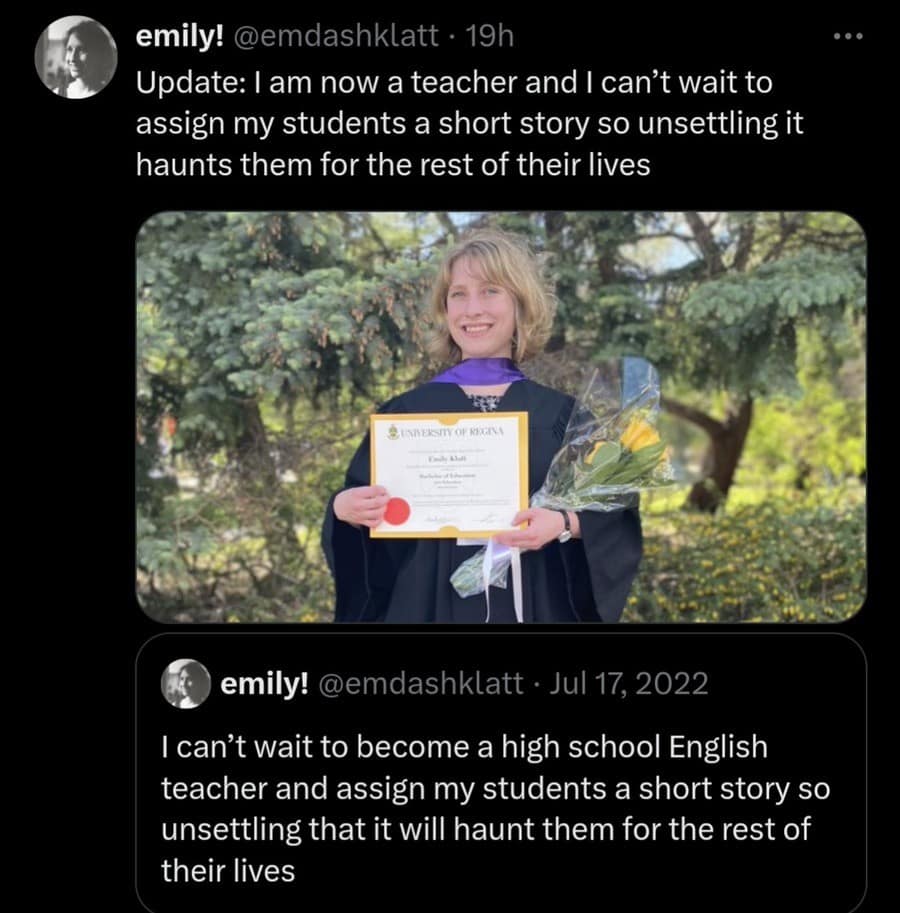
Task: Click the wristwatch in the graduation photo
Action: click(x=564, y=525)
